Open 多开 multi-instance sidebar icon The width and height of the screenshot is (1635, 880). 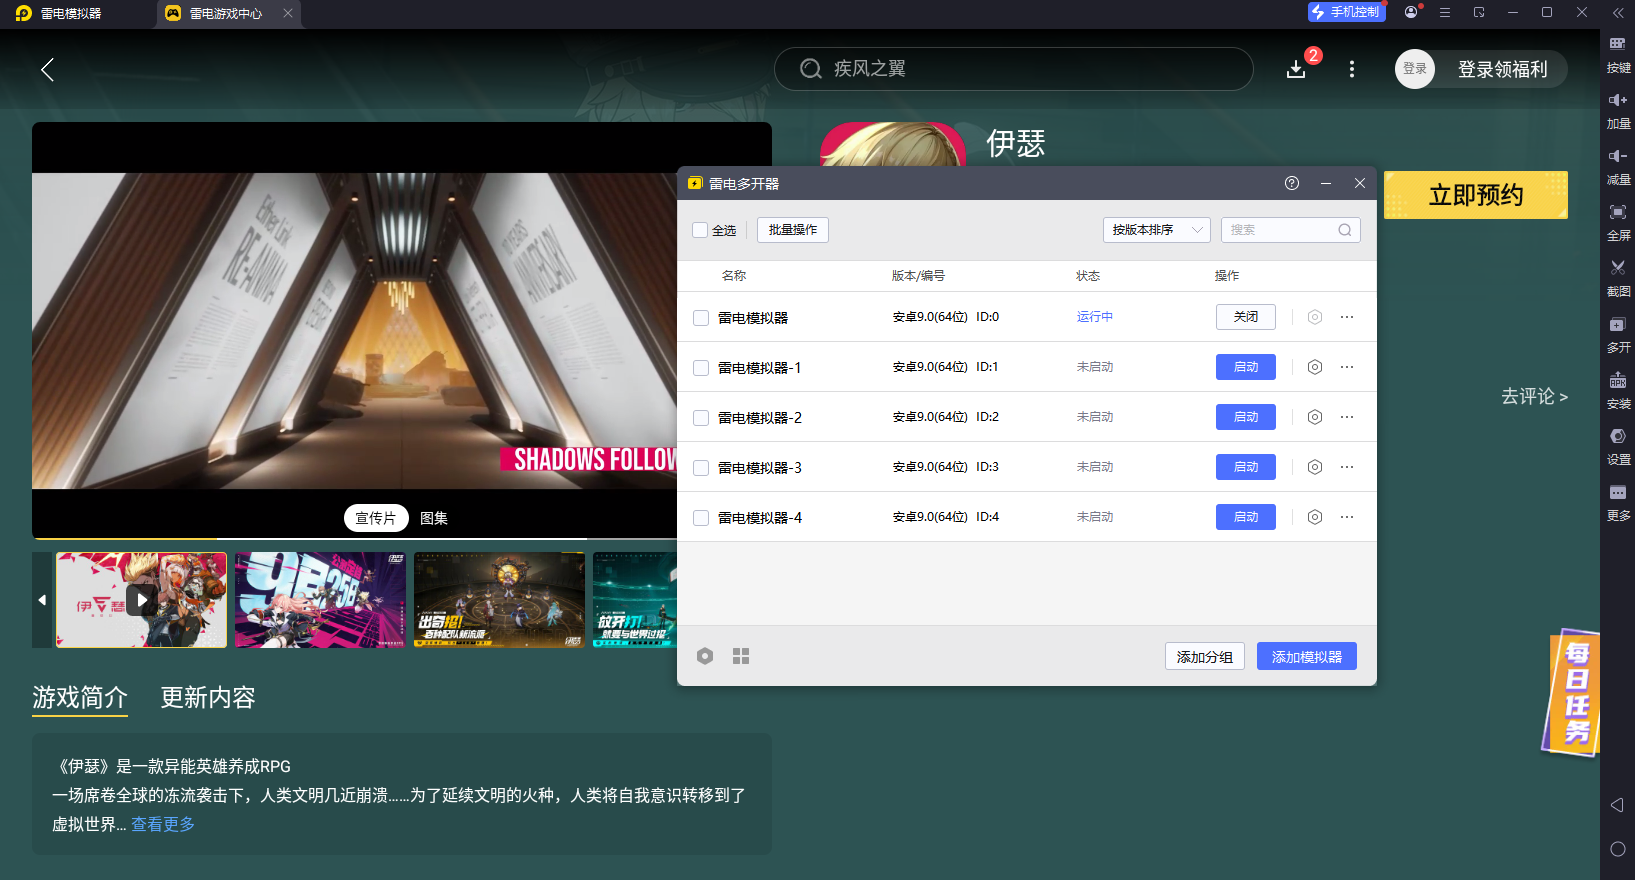pyautogui.click(x=1618, y=334)
